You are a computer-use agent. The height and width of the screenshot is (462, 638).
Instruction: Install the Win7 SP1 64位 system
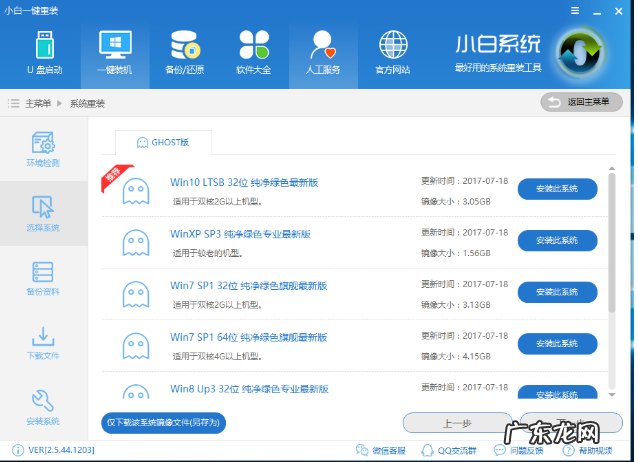[557, 344]
